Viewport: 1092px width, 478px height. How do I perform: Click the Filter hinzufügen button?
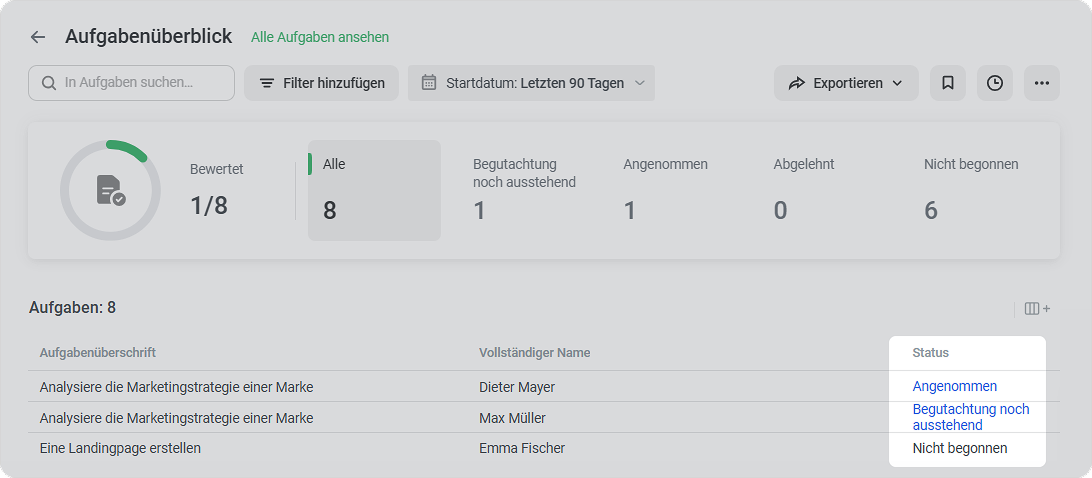click(321, 83)
